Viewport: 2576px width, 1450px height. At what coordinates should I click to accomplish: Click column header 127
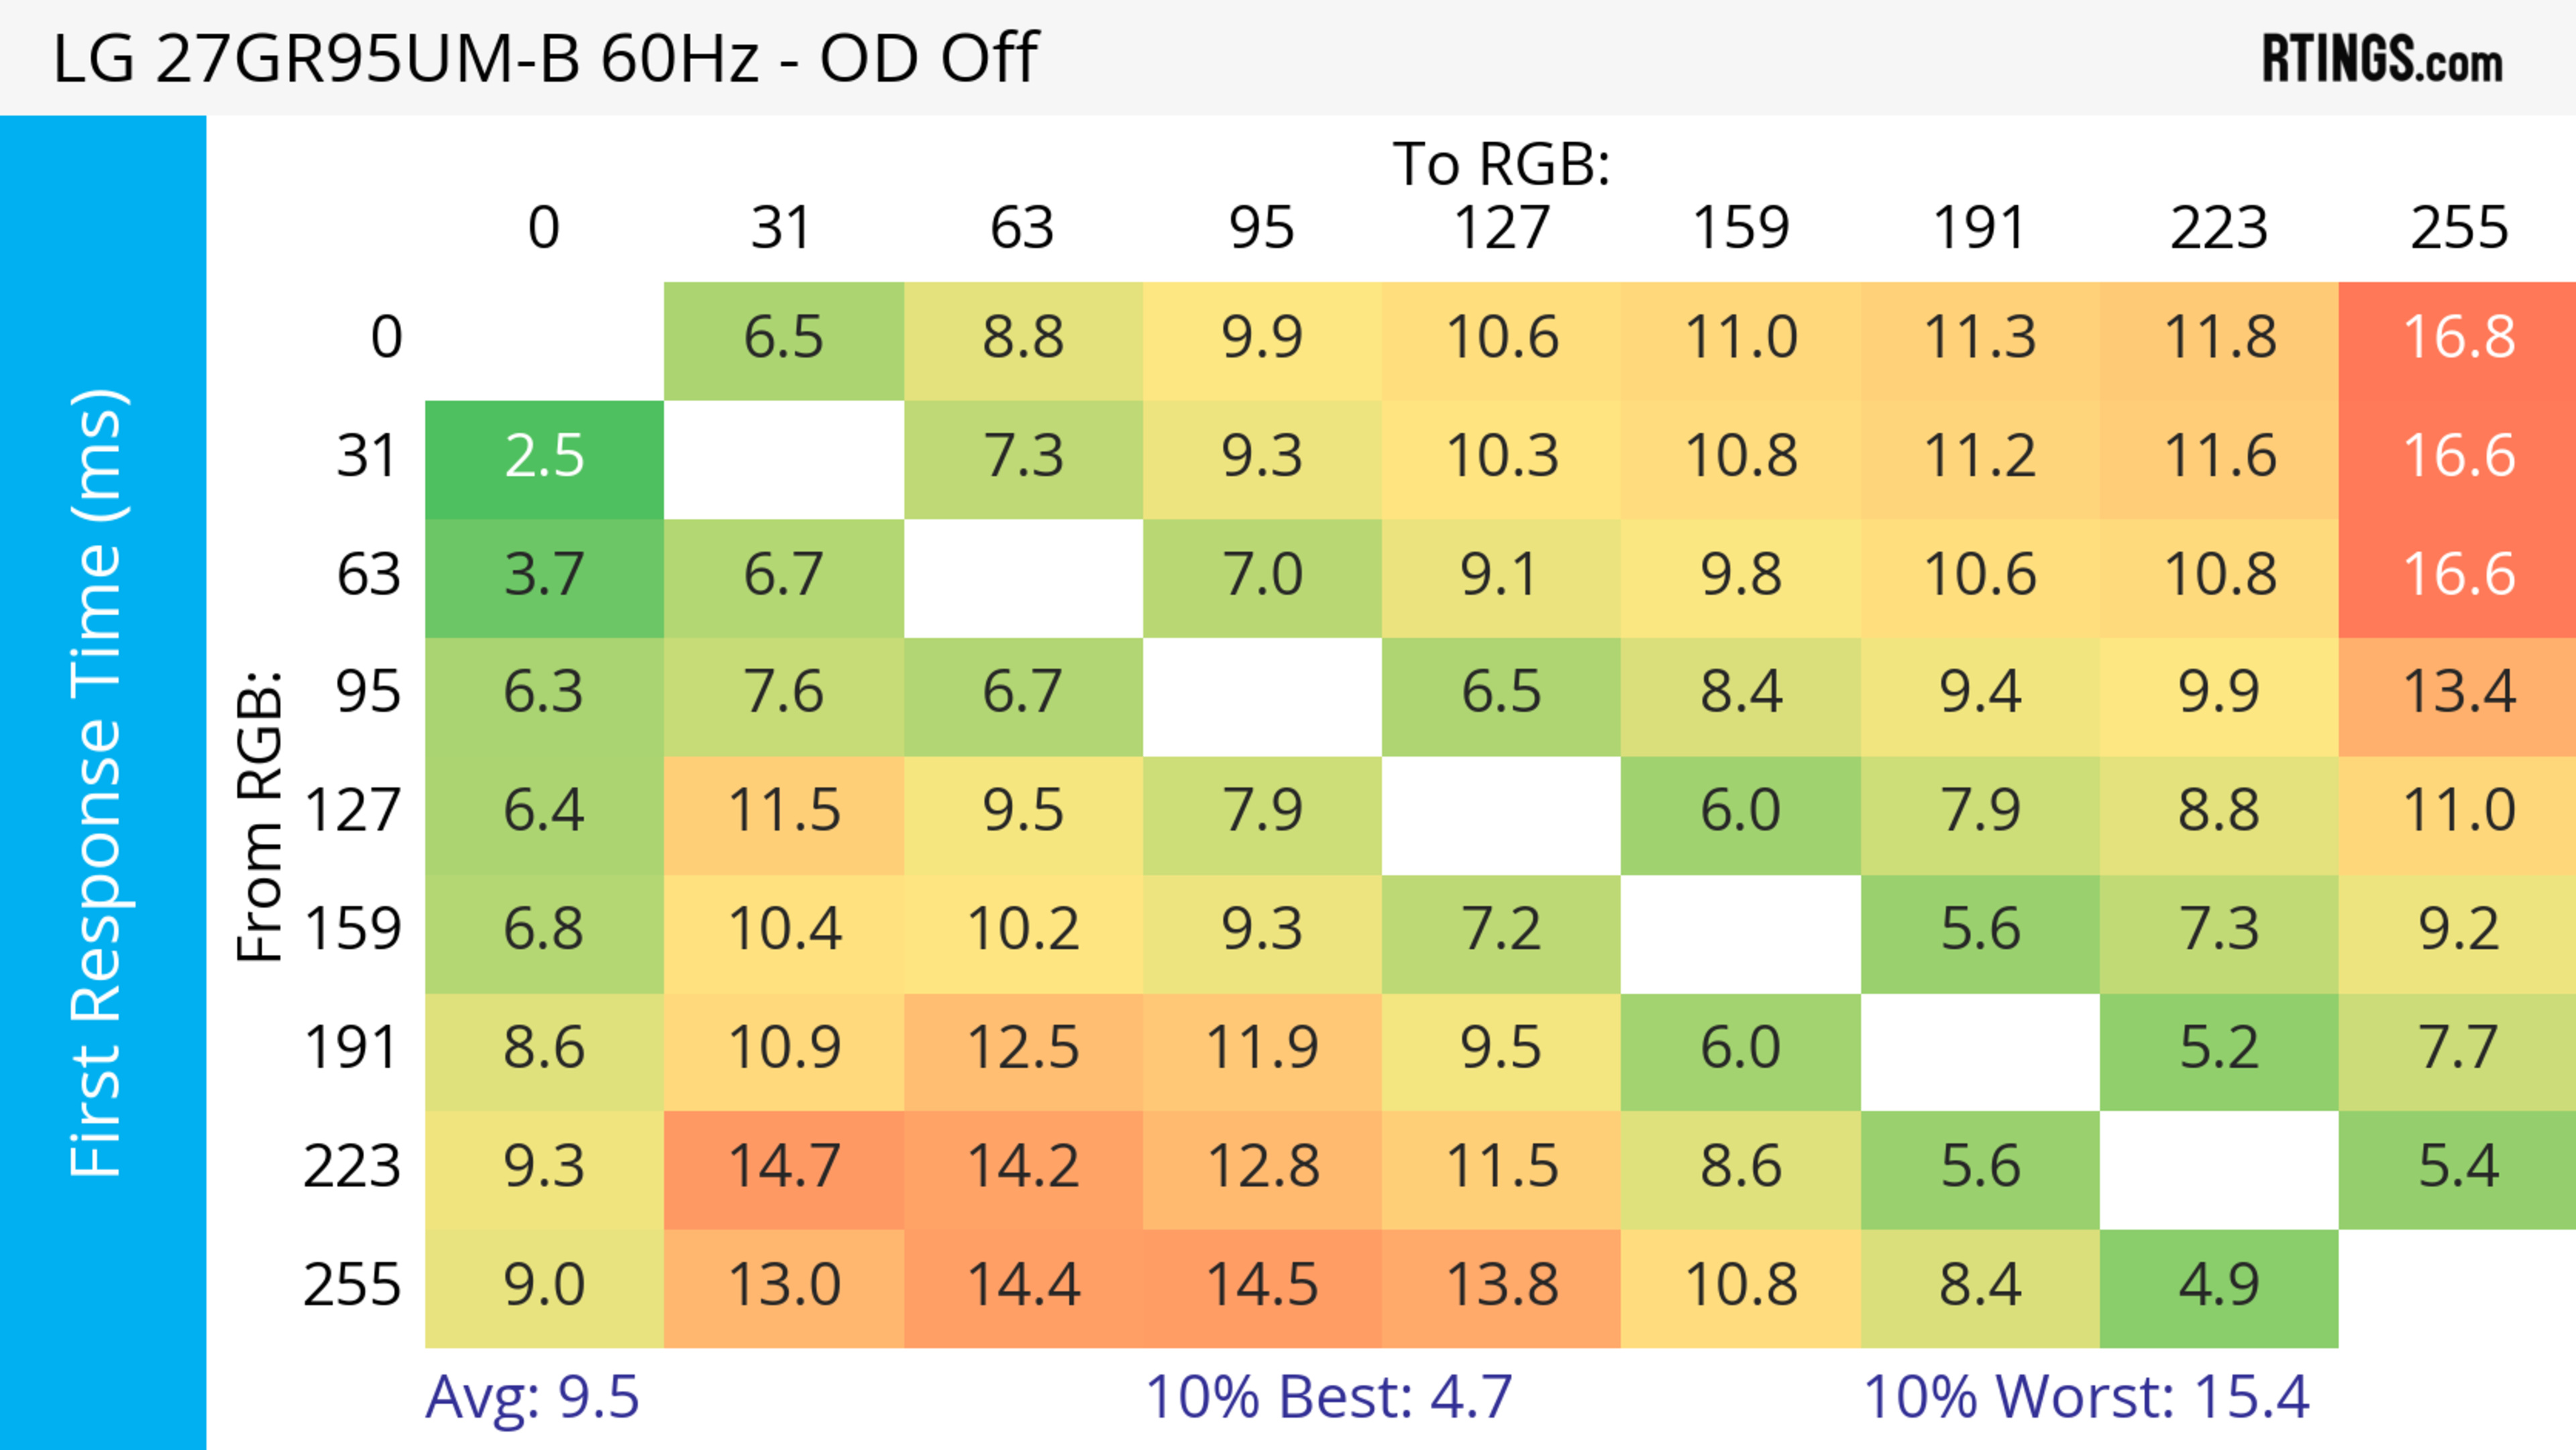pos(1502,227)
